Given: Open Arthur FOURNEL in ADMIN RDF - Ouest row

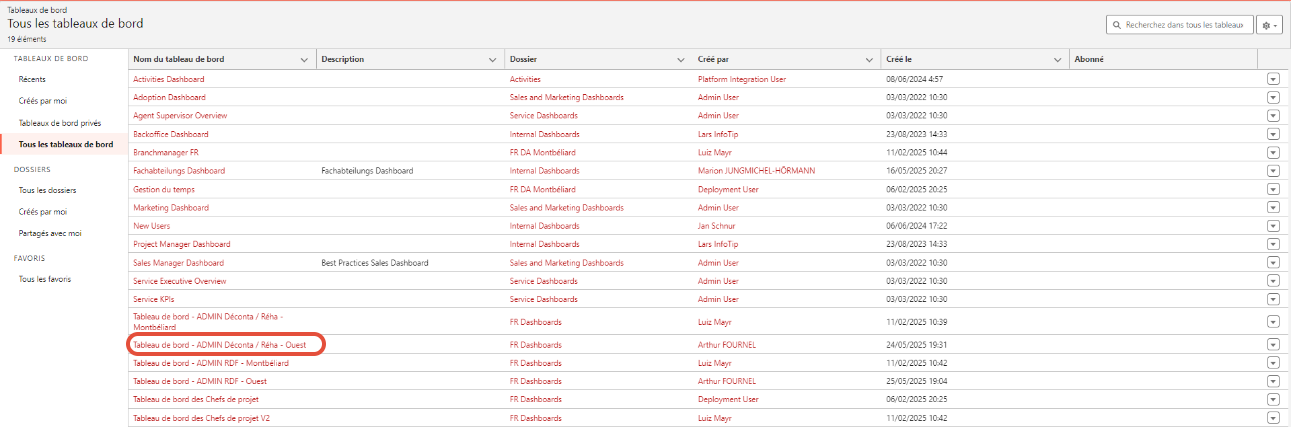Looking at the screenshot, I should (727, 381).
